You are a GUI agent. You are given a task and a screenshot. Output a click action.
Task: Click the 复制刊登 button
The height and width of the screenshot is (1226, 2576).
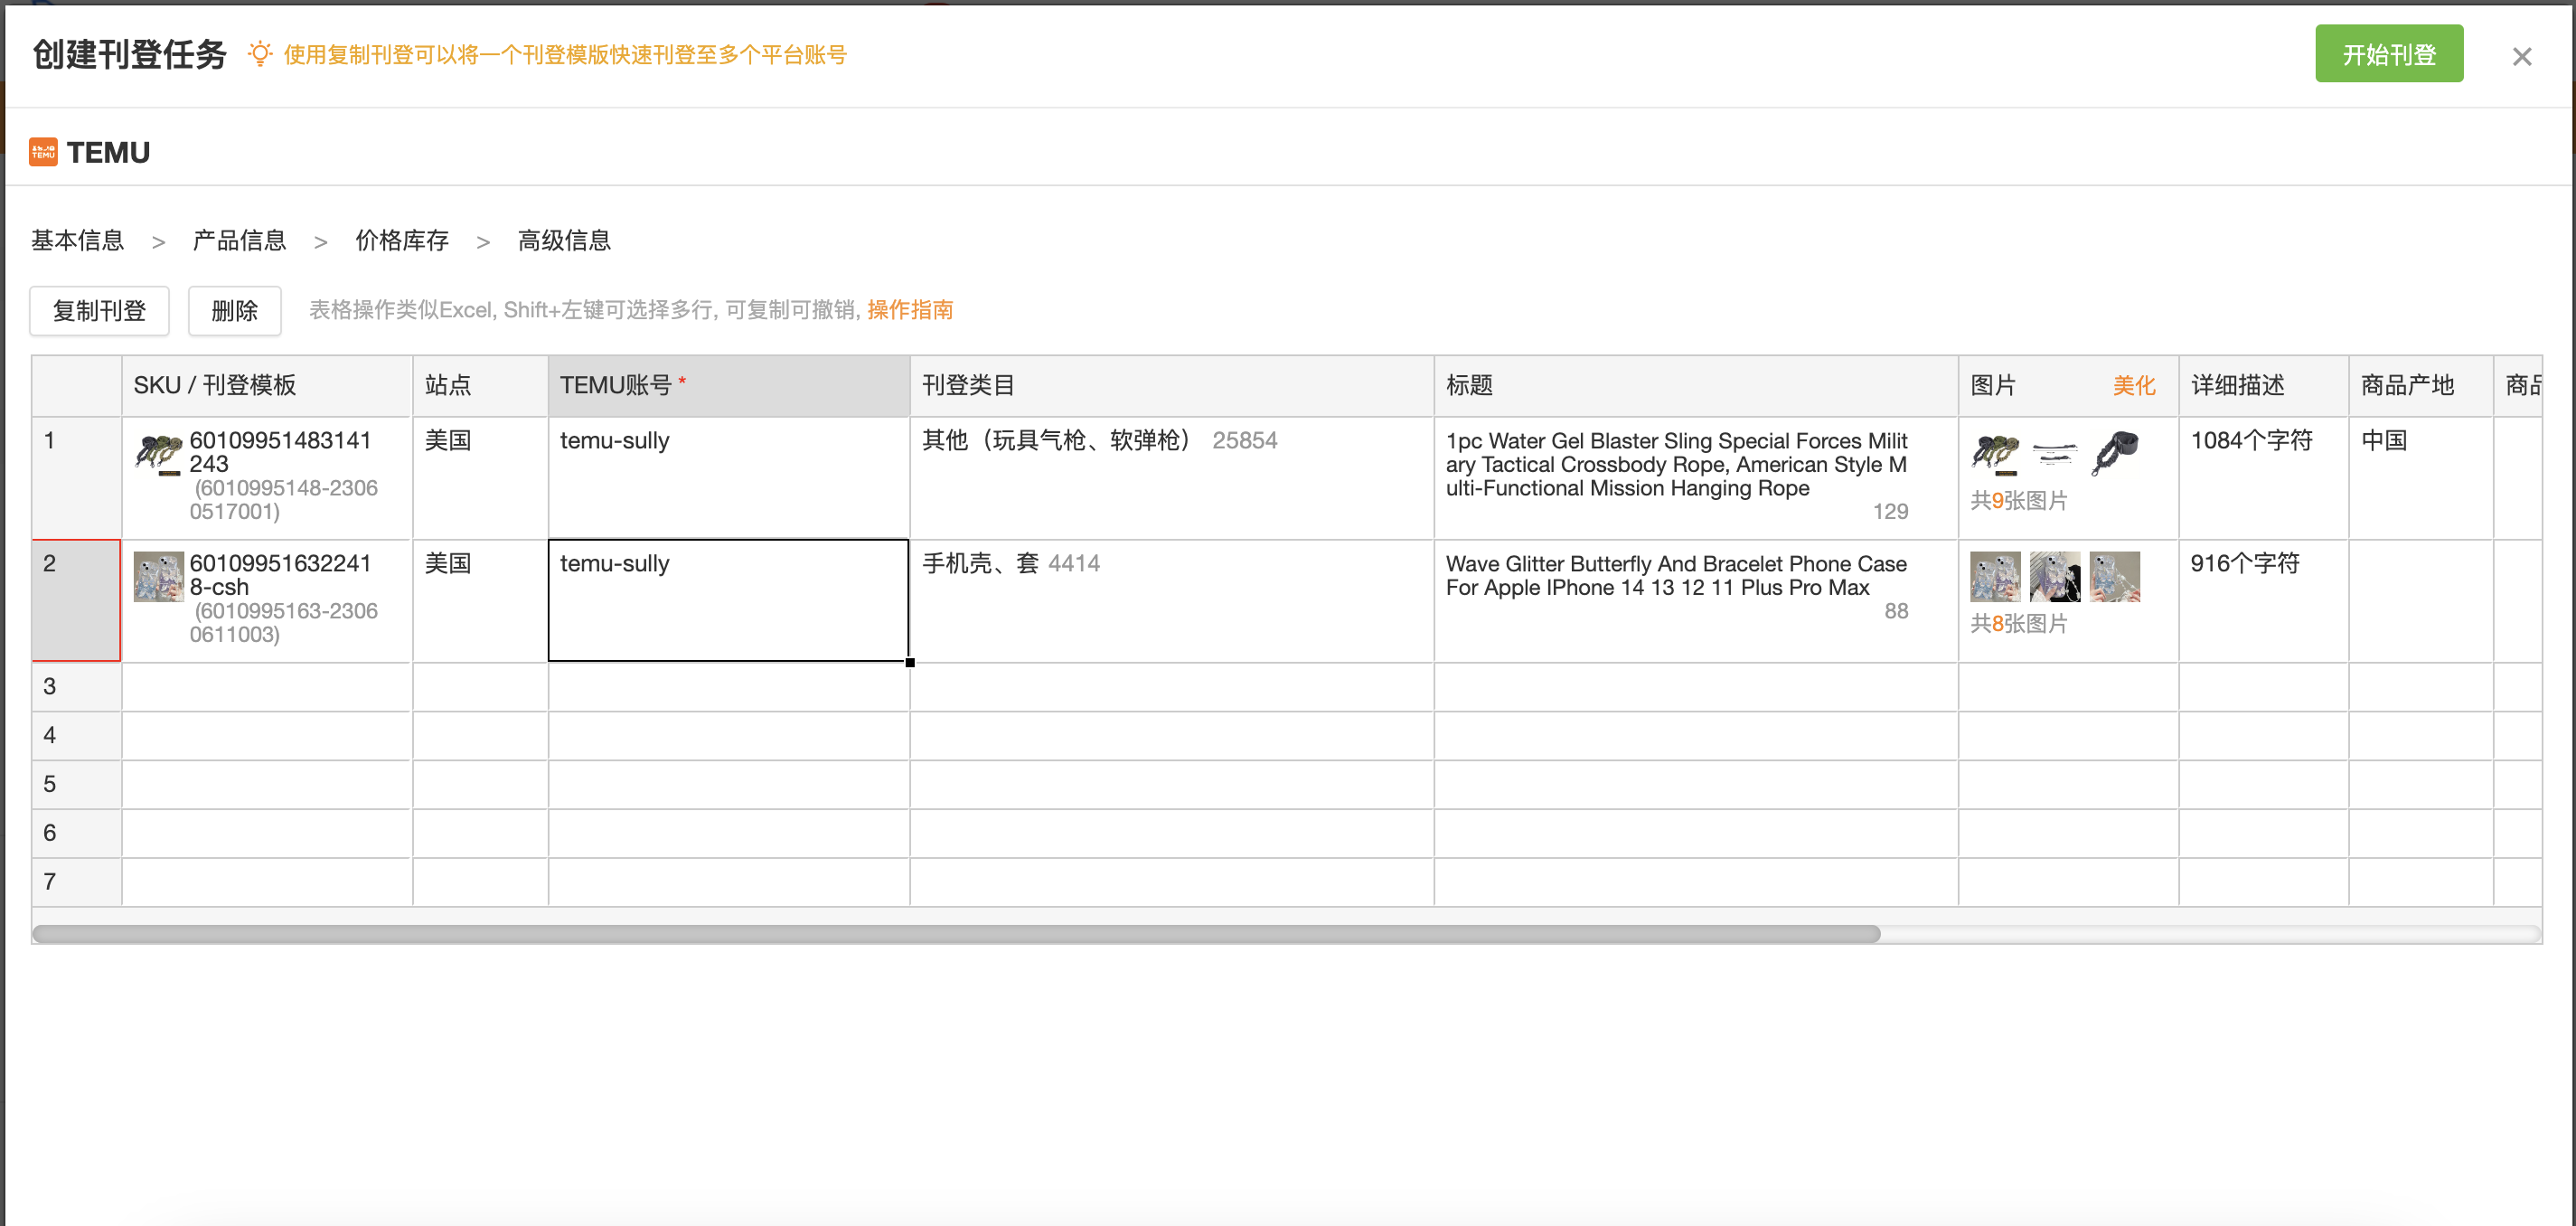[99, 311]
